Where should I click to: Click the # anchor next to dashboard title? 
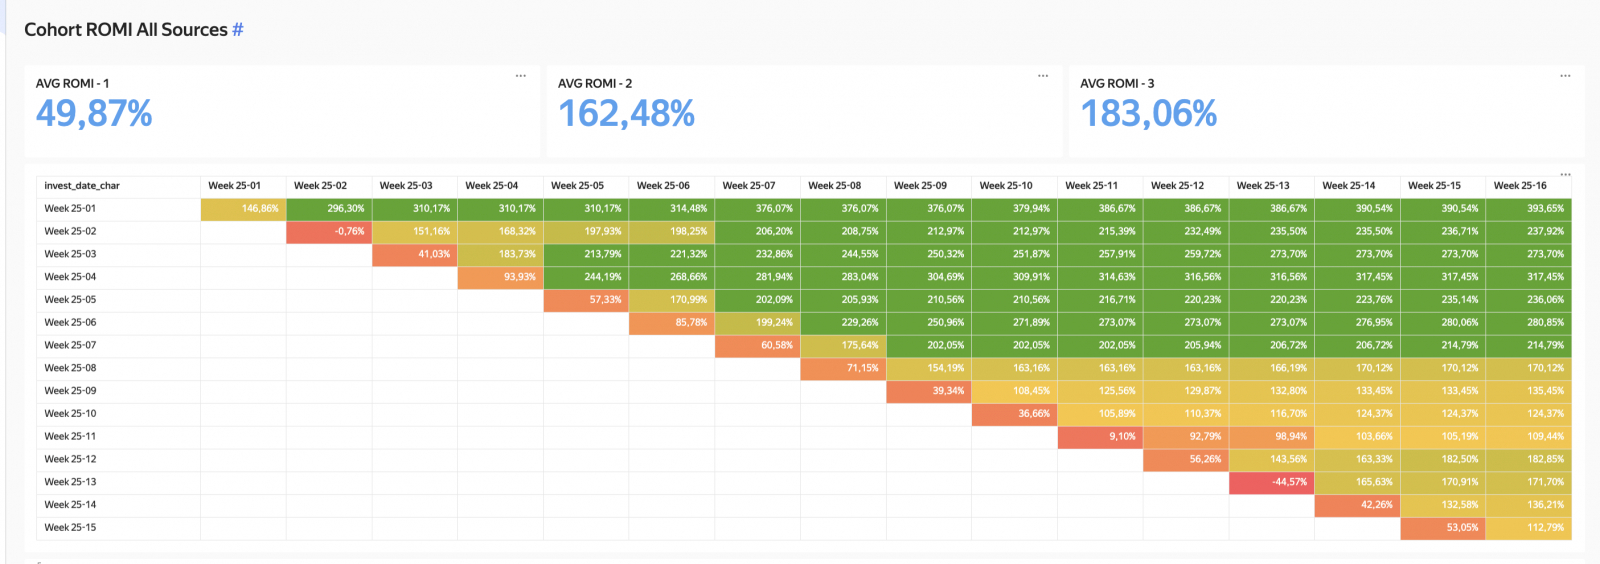pos(238,30)
